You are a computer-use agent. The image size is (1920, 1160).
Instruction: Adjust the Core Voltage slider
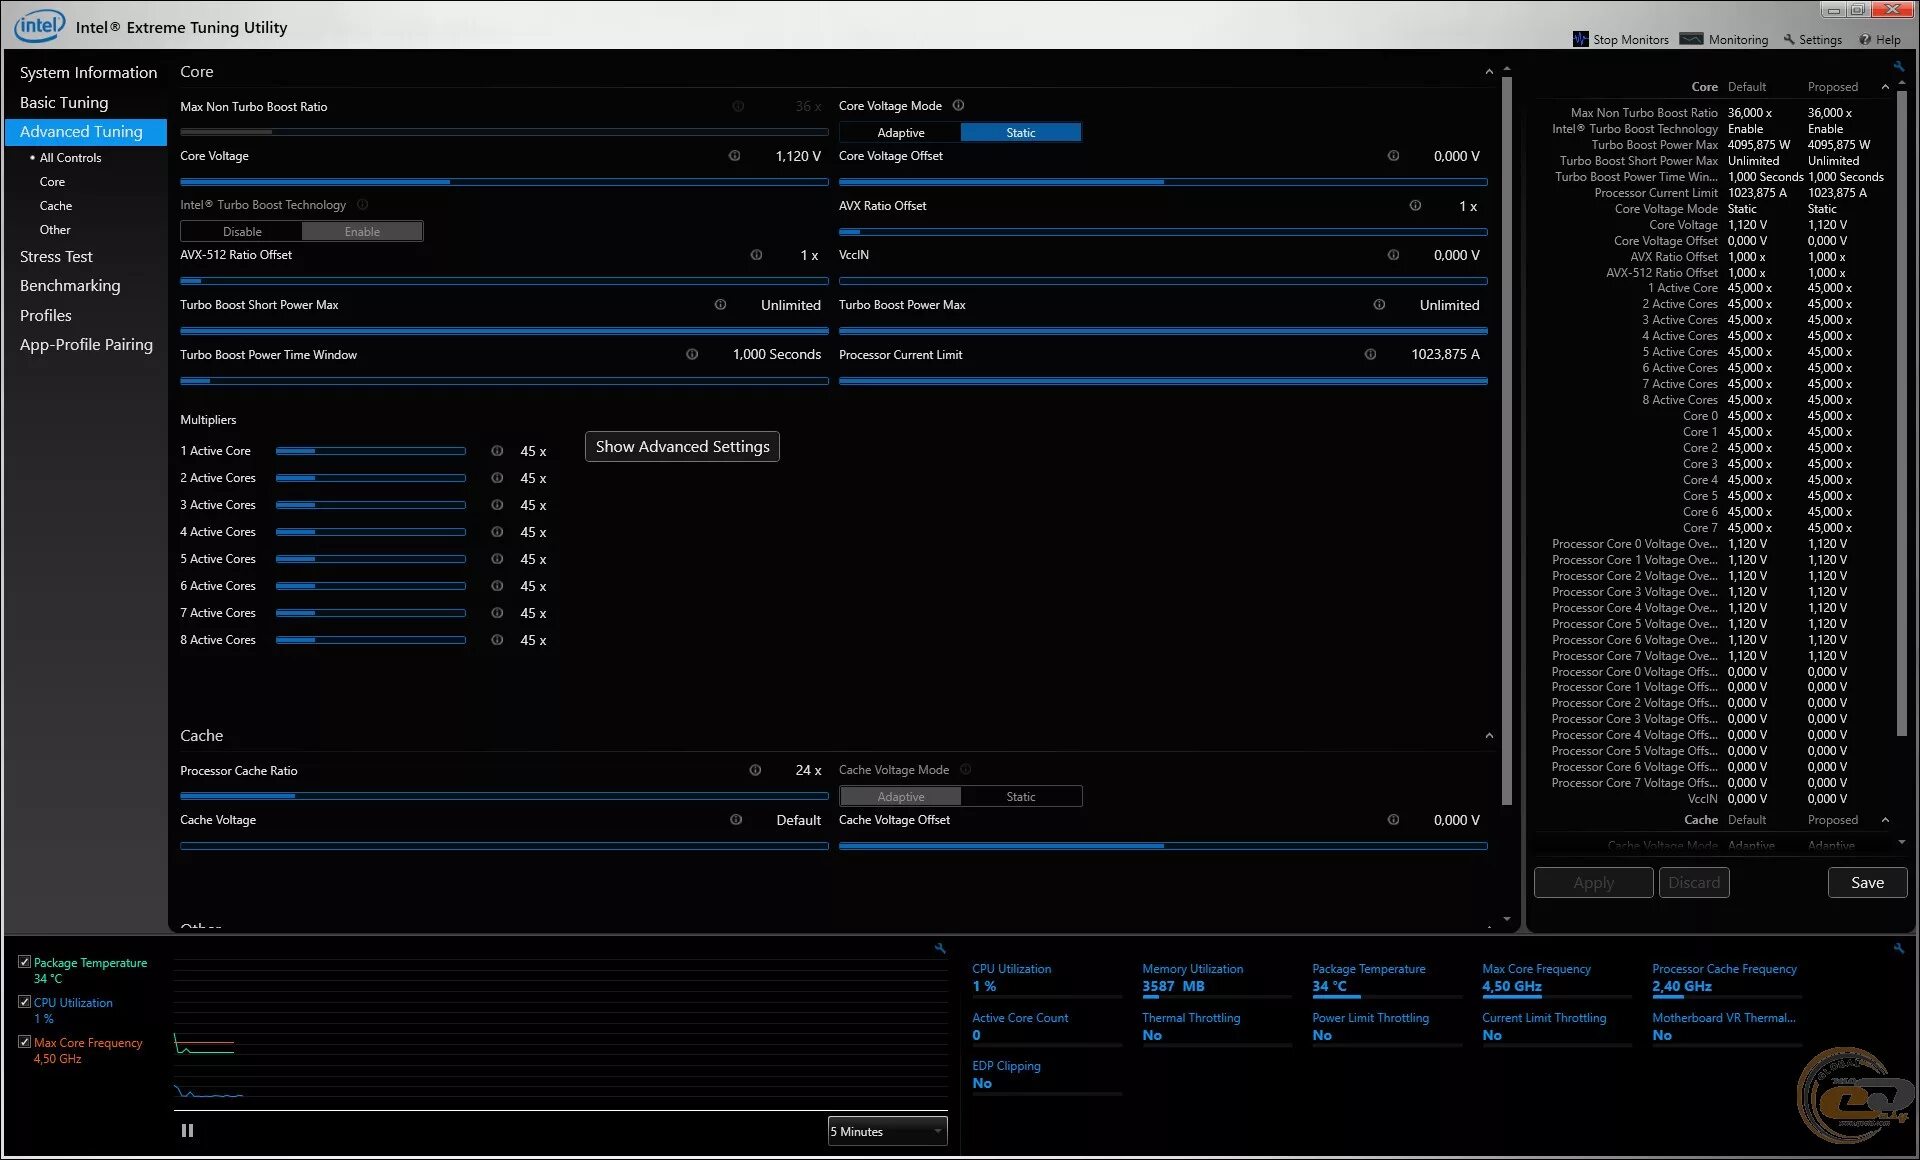point(504,182)
